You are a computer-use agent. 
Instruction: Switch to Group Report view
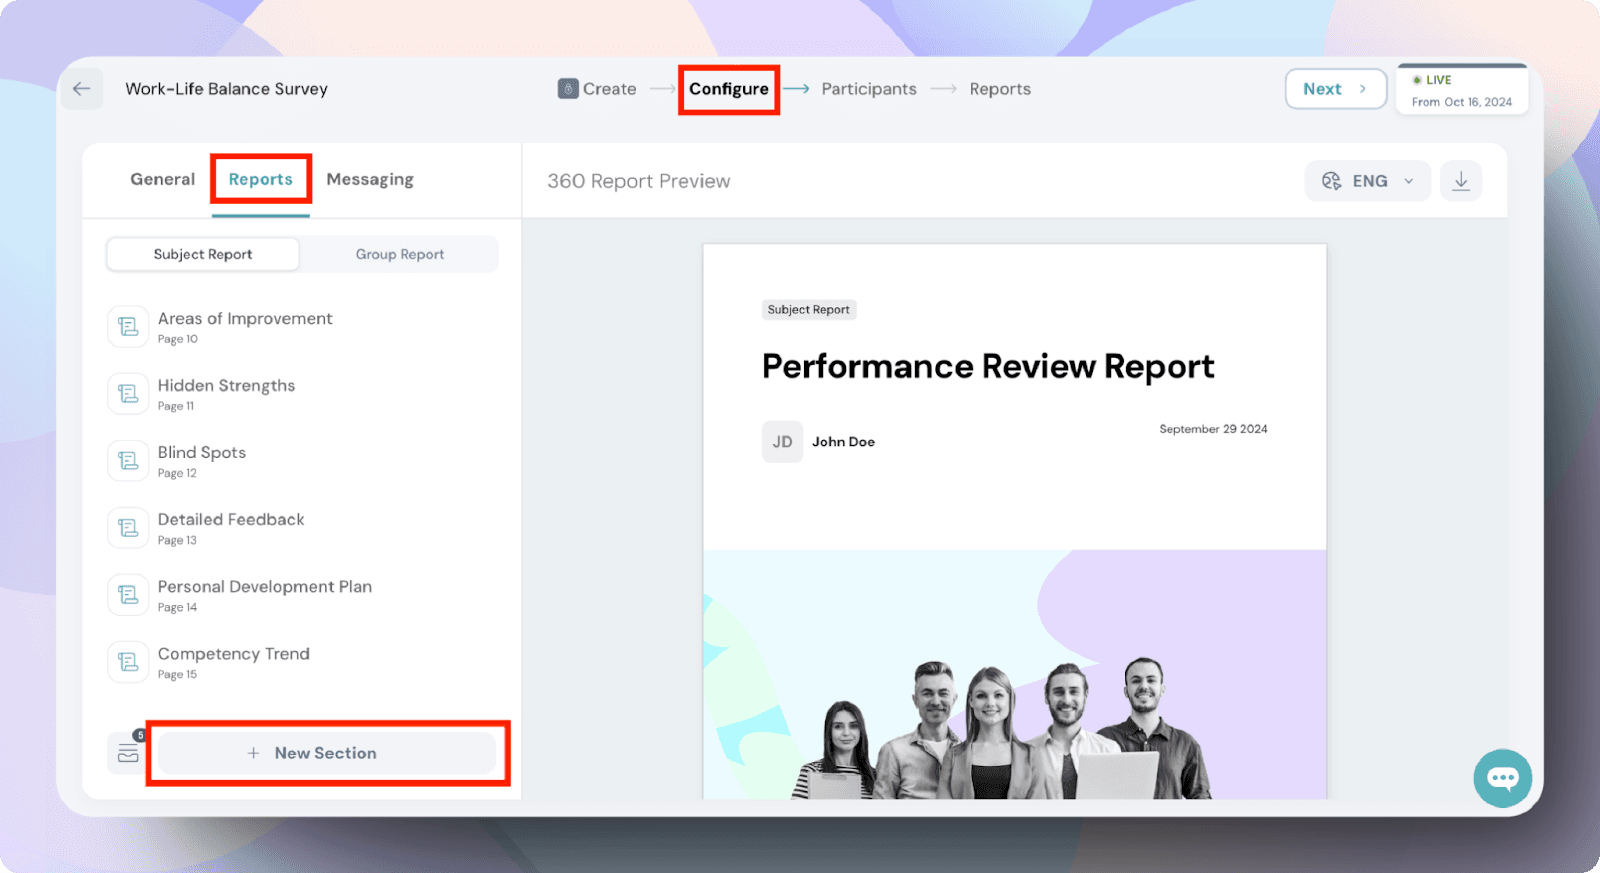[399, 254]
